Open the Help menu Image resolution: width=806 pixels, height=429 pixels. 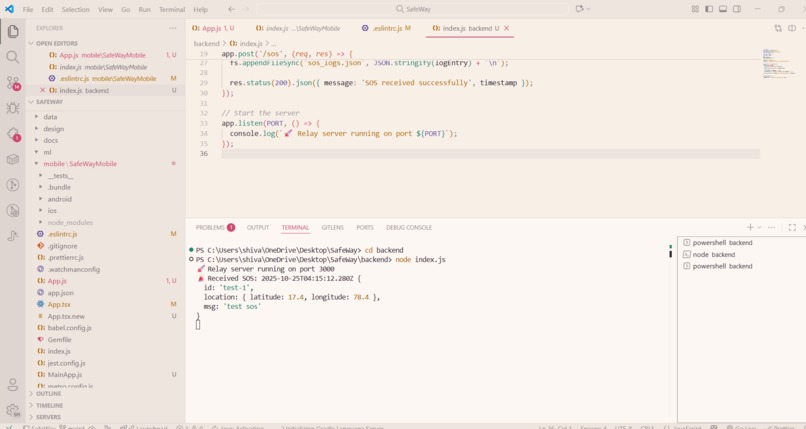click(x=200, y=9)
